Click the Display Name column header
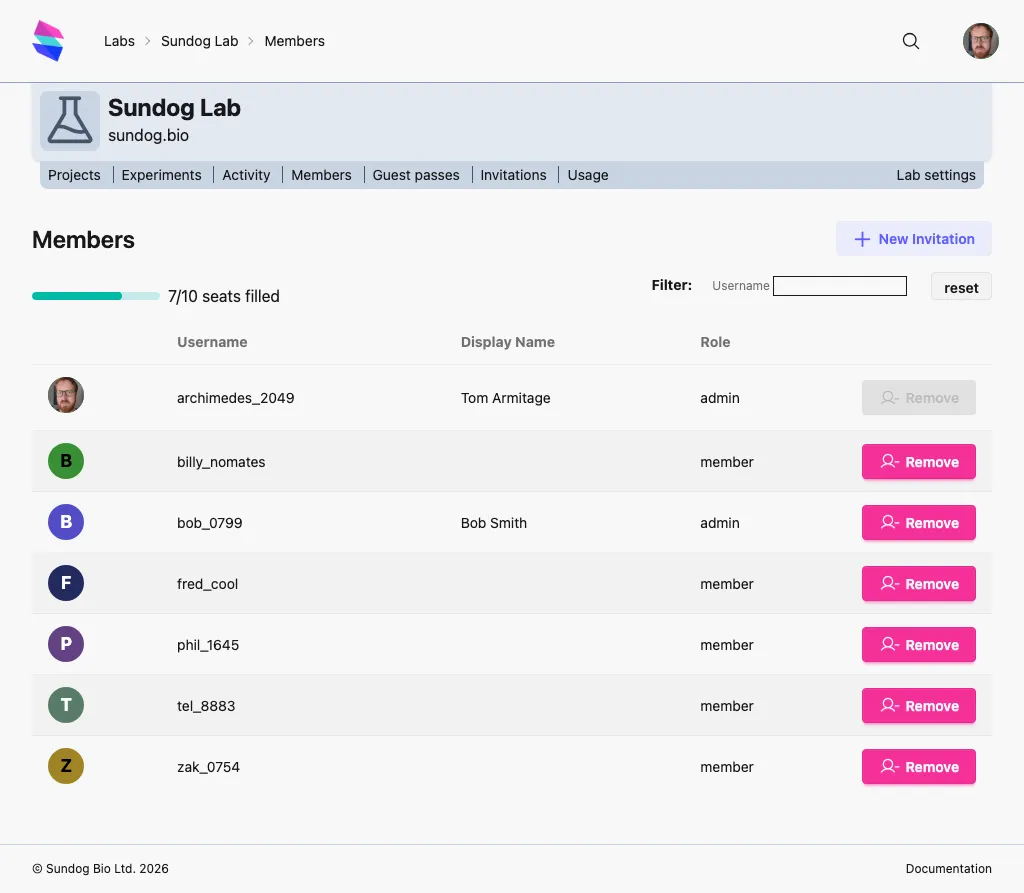Screen dimensions: 1024x893 [x=507, y=342]
